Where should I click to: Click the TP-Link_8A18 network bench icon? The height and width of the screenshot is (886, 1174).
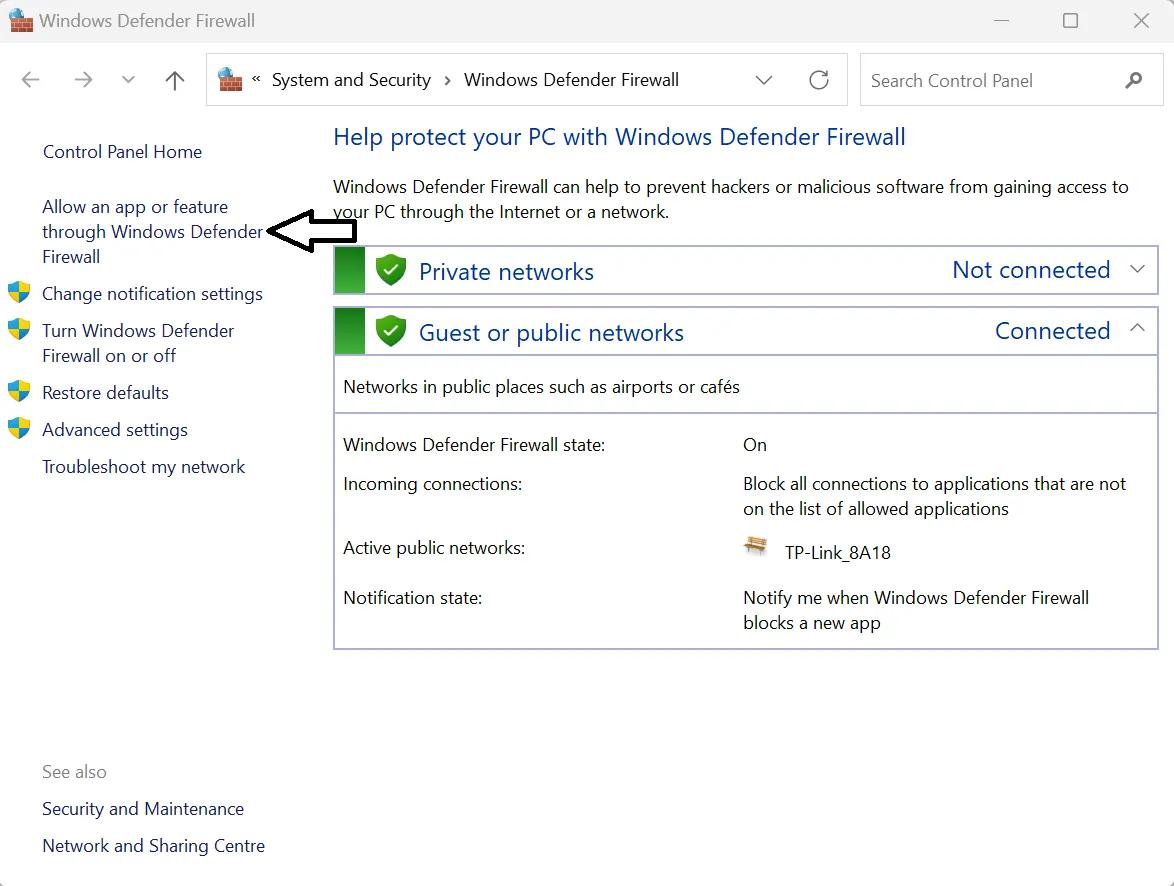[756, 546]
